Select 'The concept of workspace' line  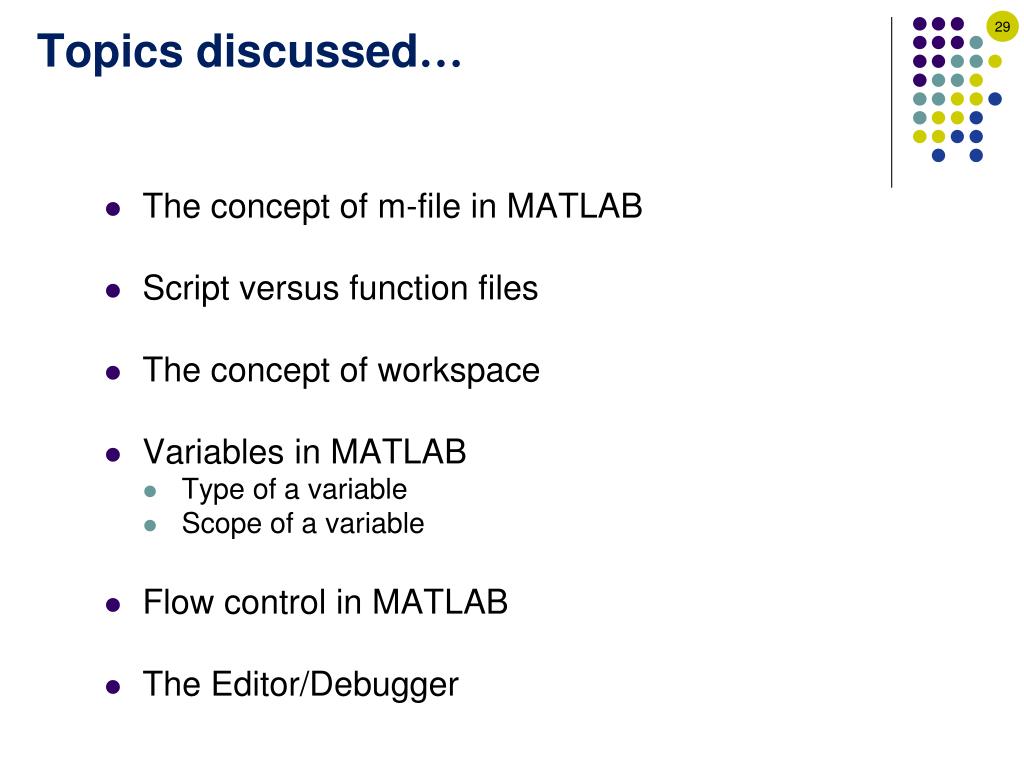coord(341,371)
